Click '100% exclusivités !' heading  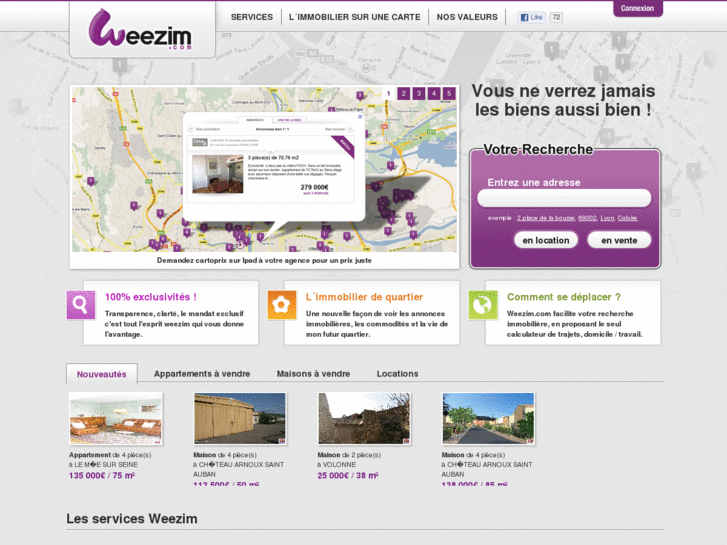[x=151, y=297]
